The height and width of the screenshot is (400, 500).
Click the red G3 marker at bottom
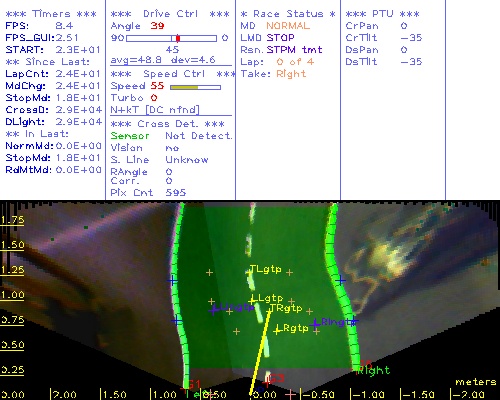click(x=277, y=379)
